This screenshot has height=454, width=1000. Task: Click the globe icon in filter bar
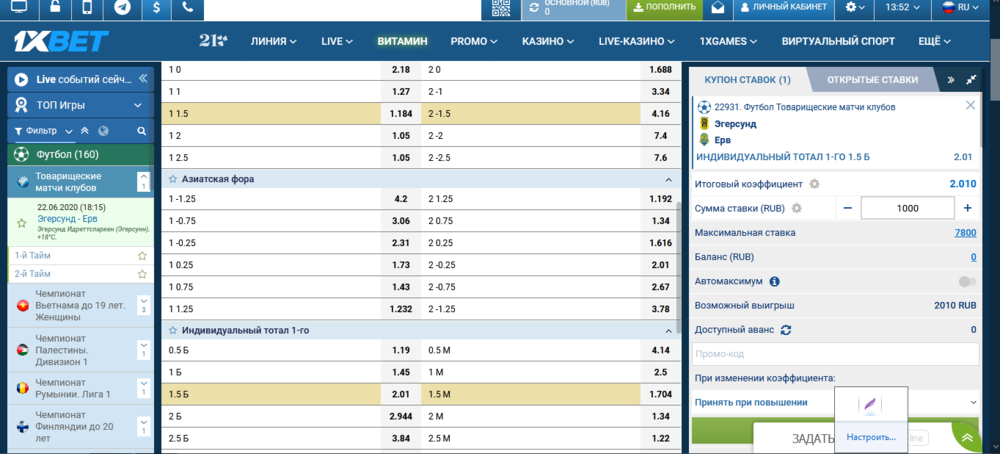(x=103, y=131)
